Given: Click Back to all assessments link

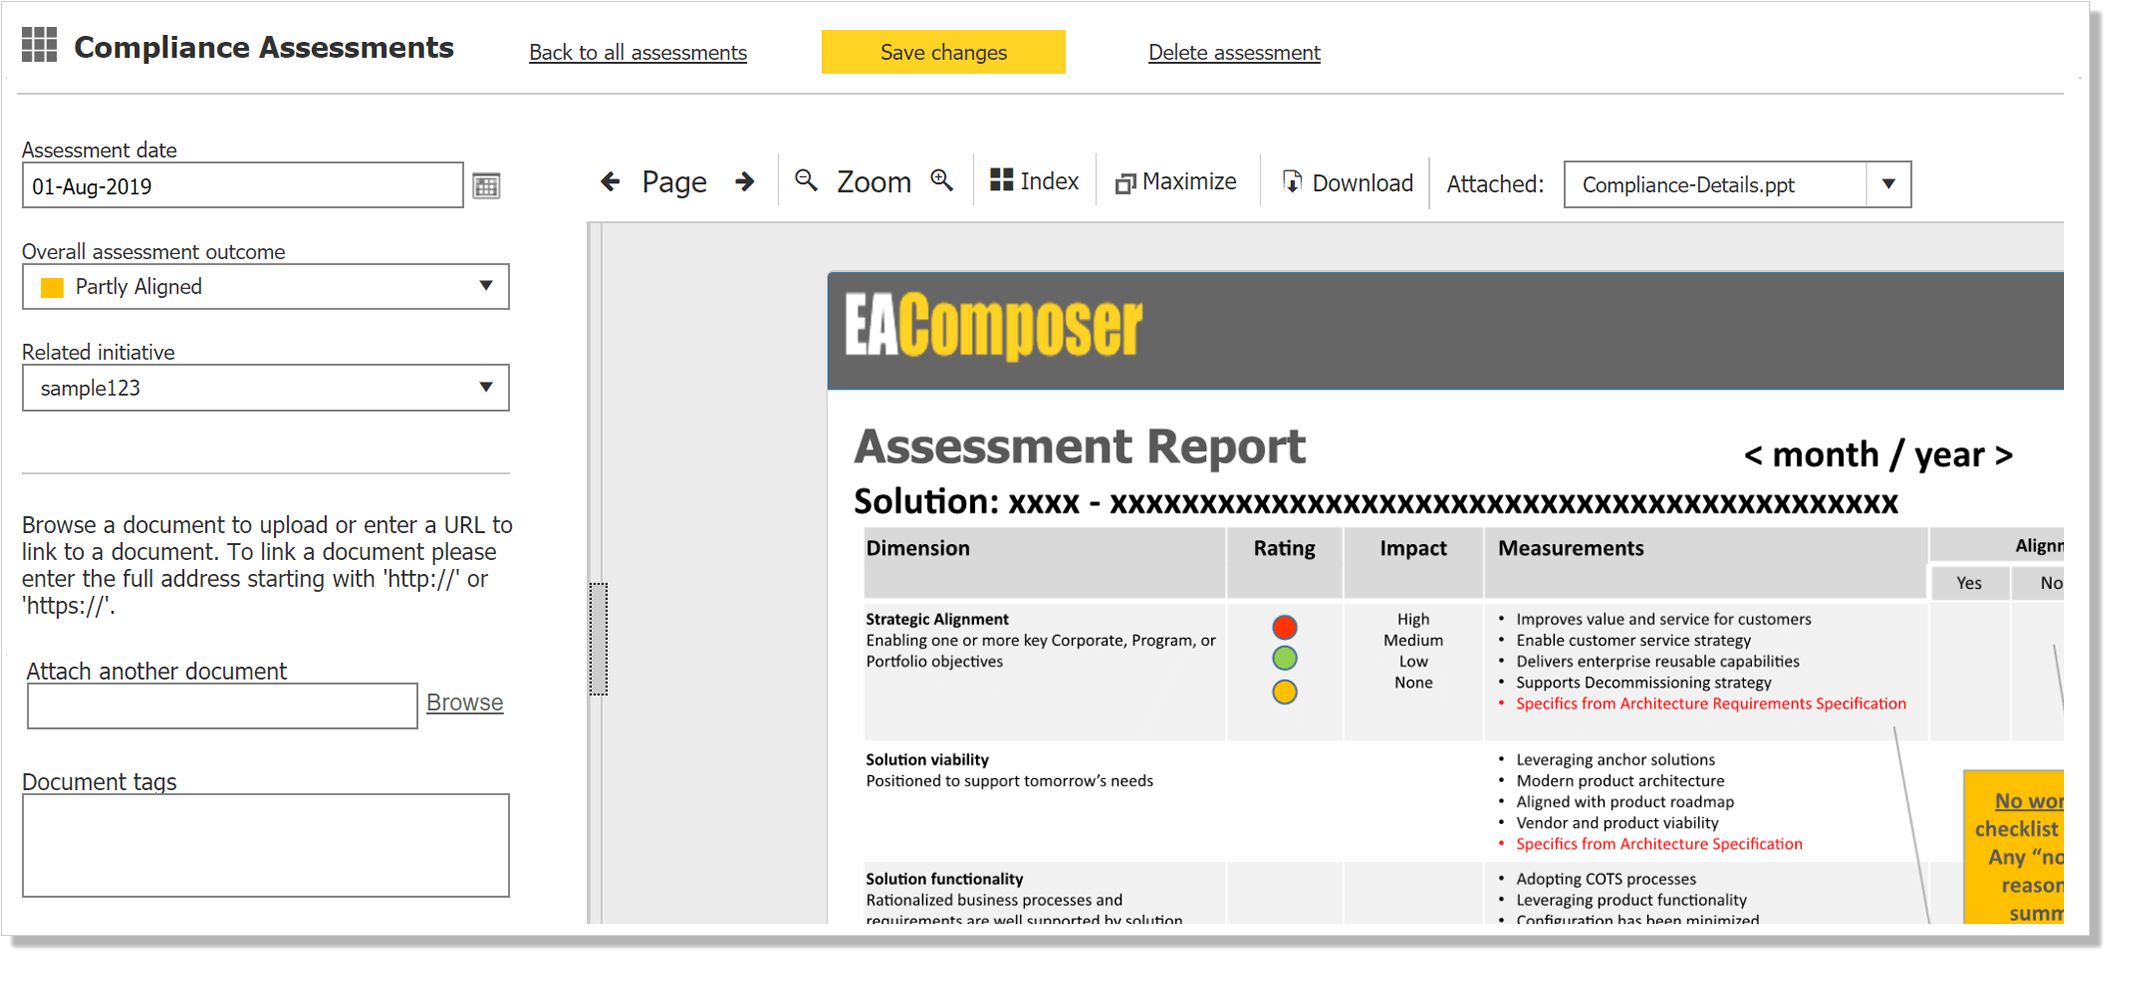Looking at the screenshot, I should pyautogui.click(x=638, y=52).
